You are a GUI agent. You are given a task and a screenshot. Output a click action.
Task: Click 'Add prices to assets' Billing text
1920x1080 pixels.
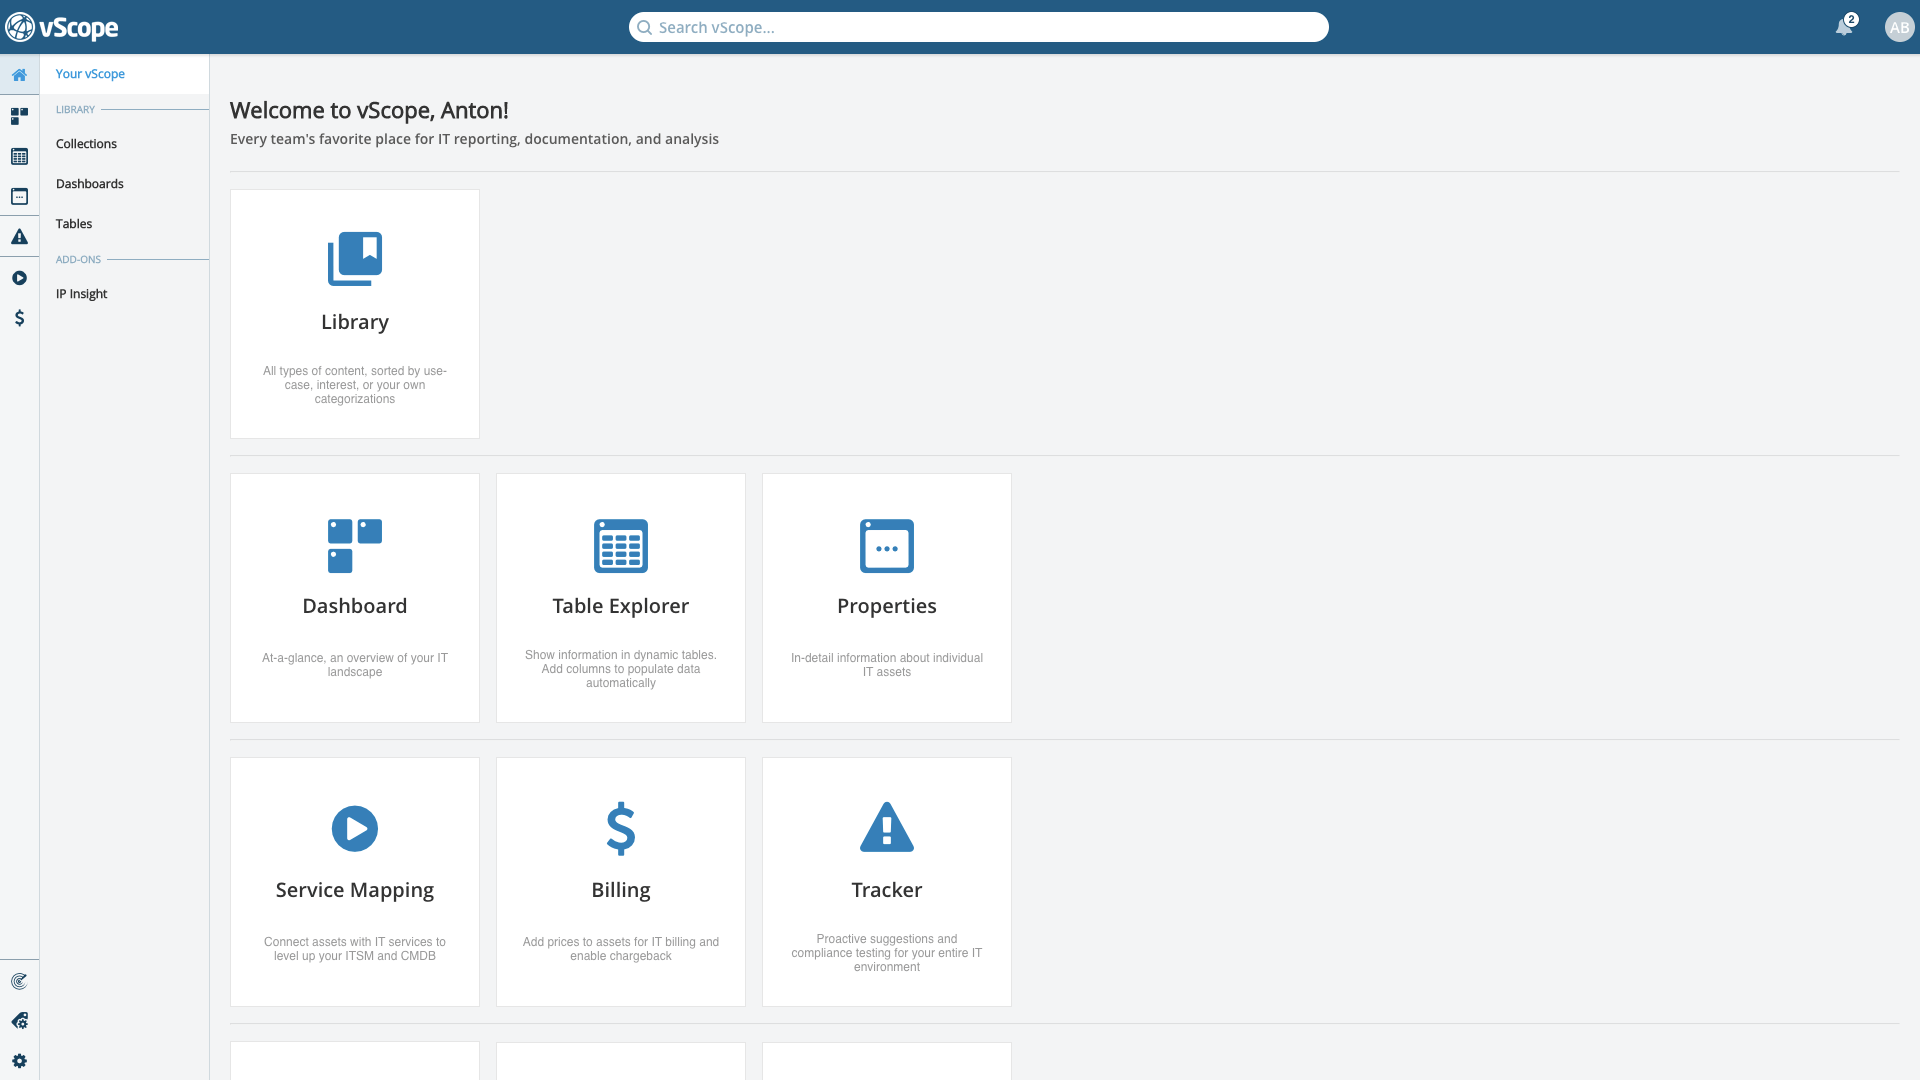(x=621, y=949)
